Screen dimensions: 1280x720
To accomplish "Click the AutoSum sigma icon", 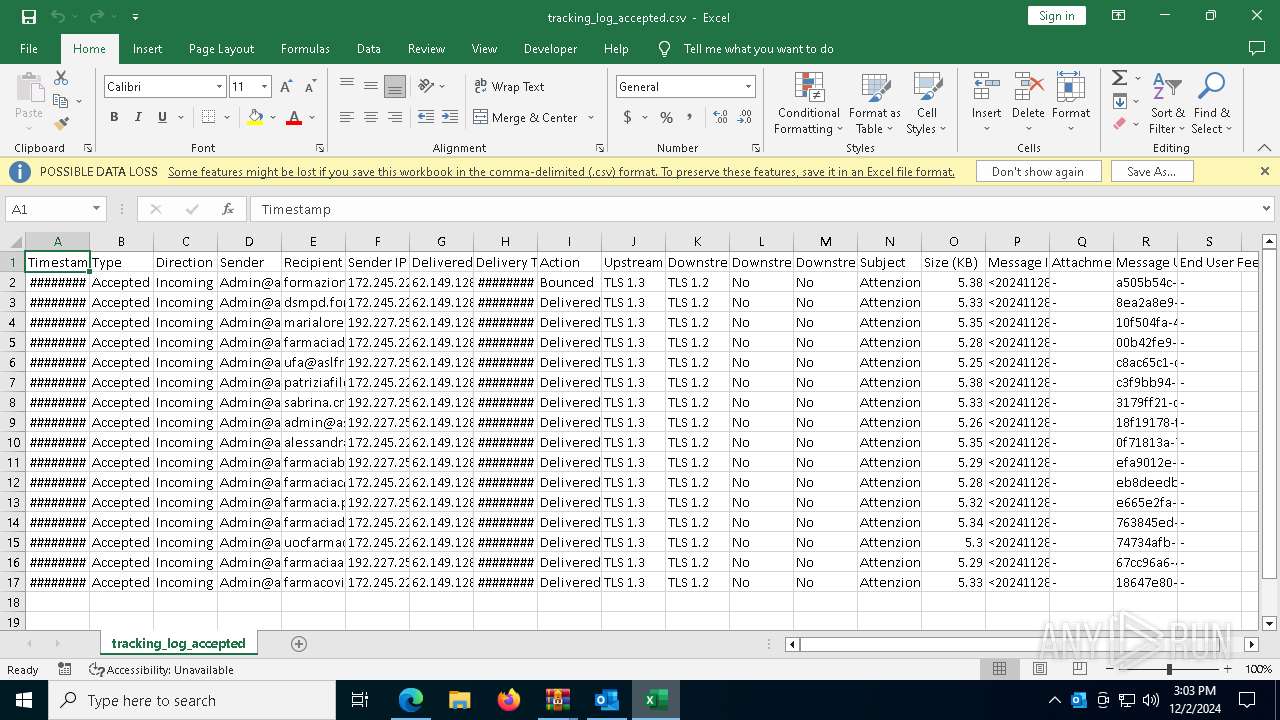I will tap(1119, 78).
